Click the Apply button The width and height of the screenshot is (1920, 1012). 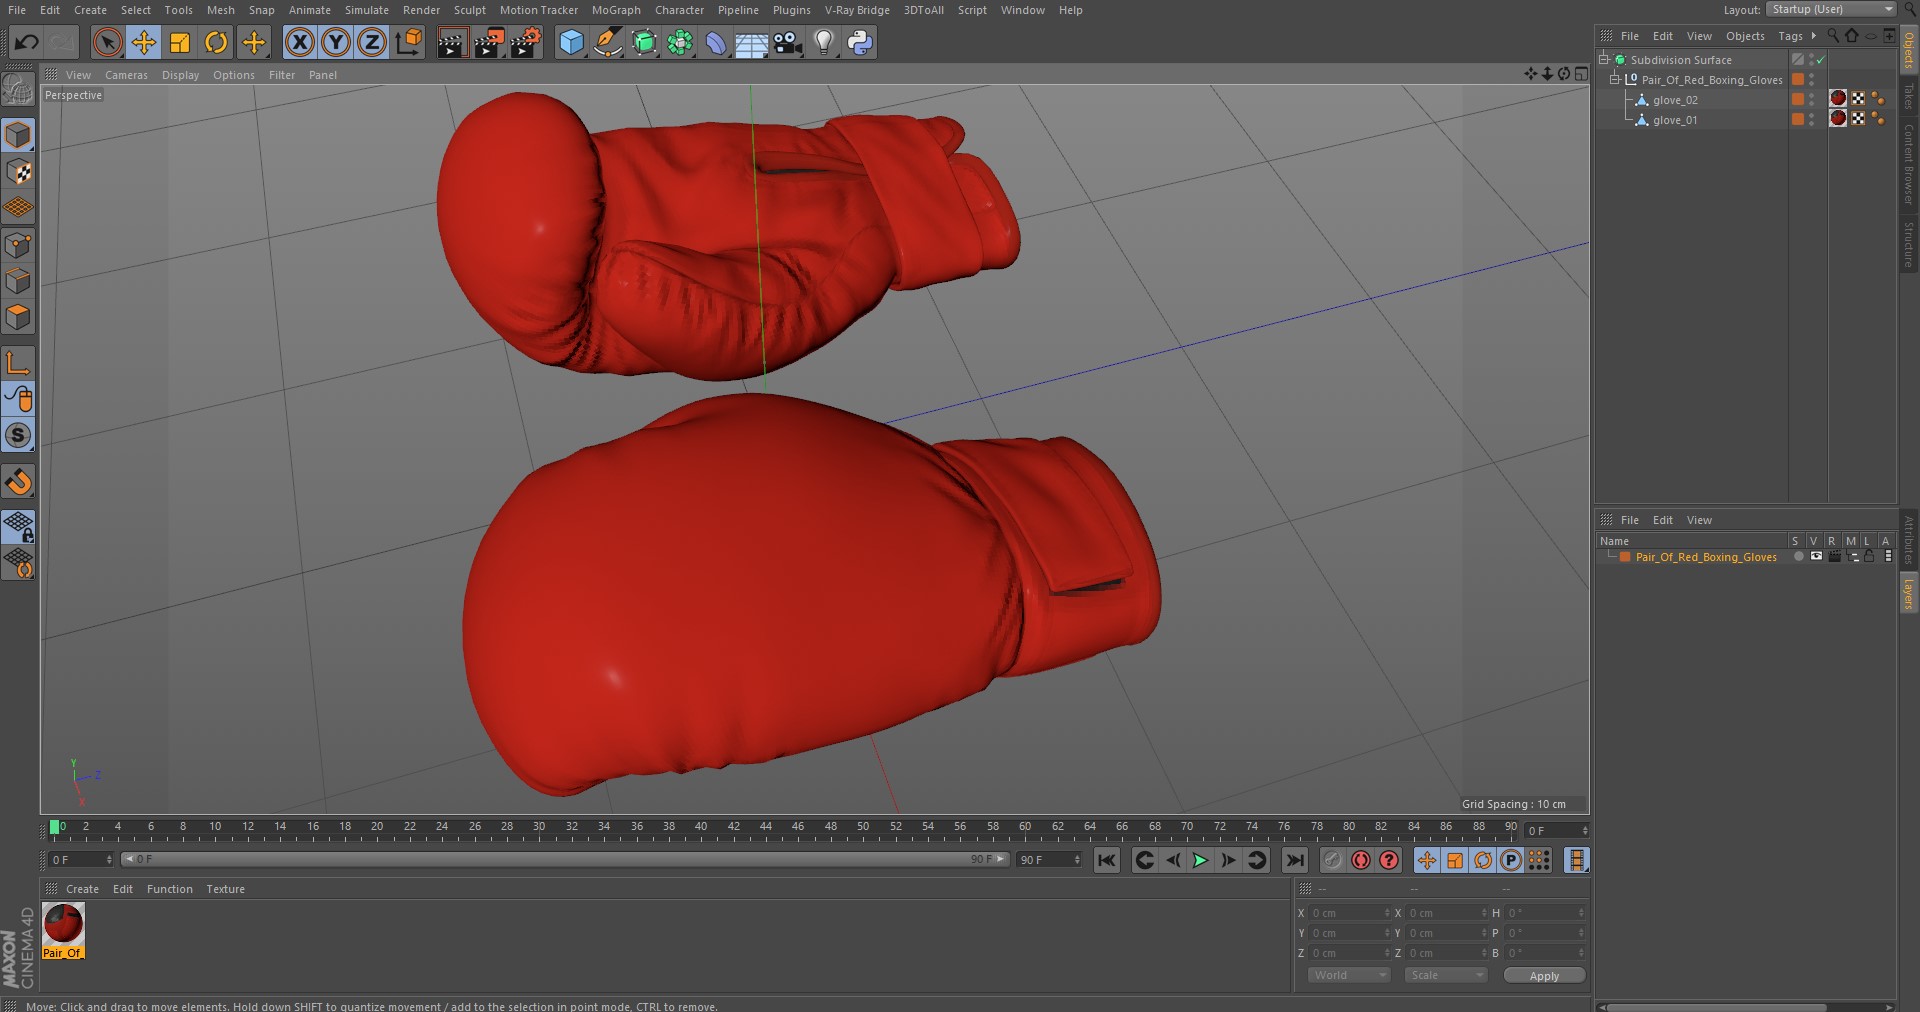1544,976
